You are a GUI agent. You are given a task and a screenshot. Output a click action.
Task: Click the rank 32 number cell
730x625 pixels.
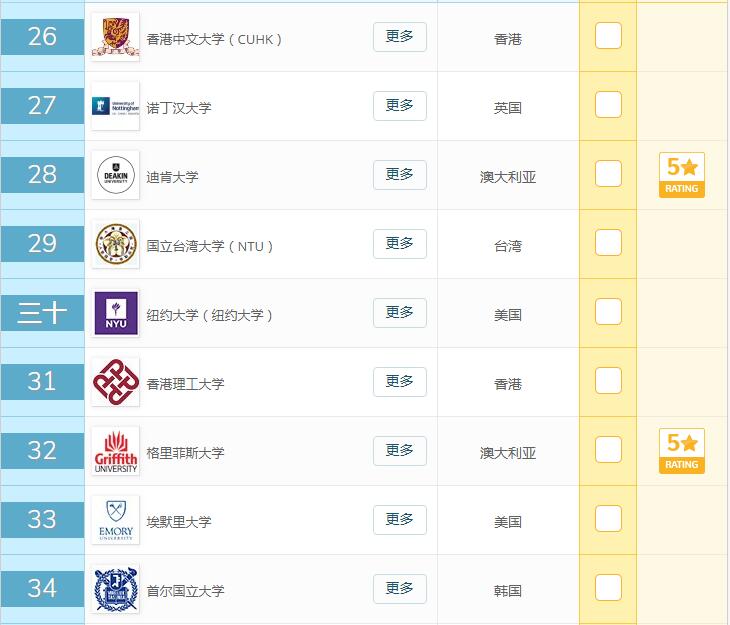click(42, 451)
